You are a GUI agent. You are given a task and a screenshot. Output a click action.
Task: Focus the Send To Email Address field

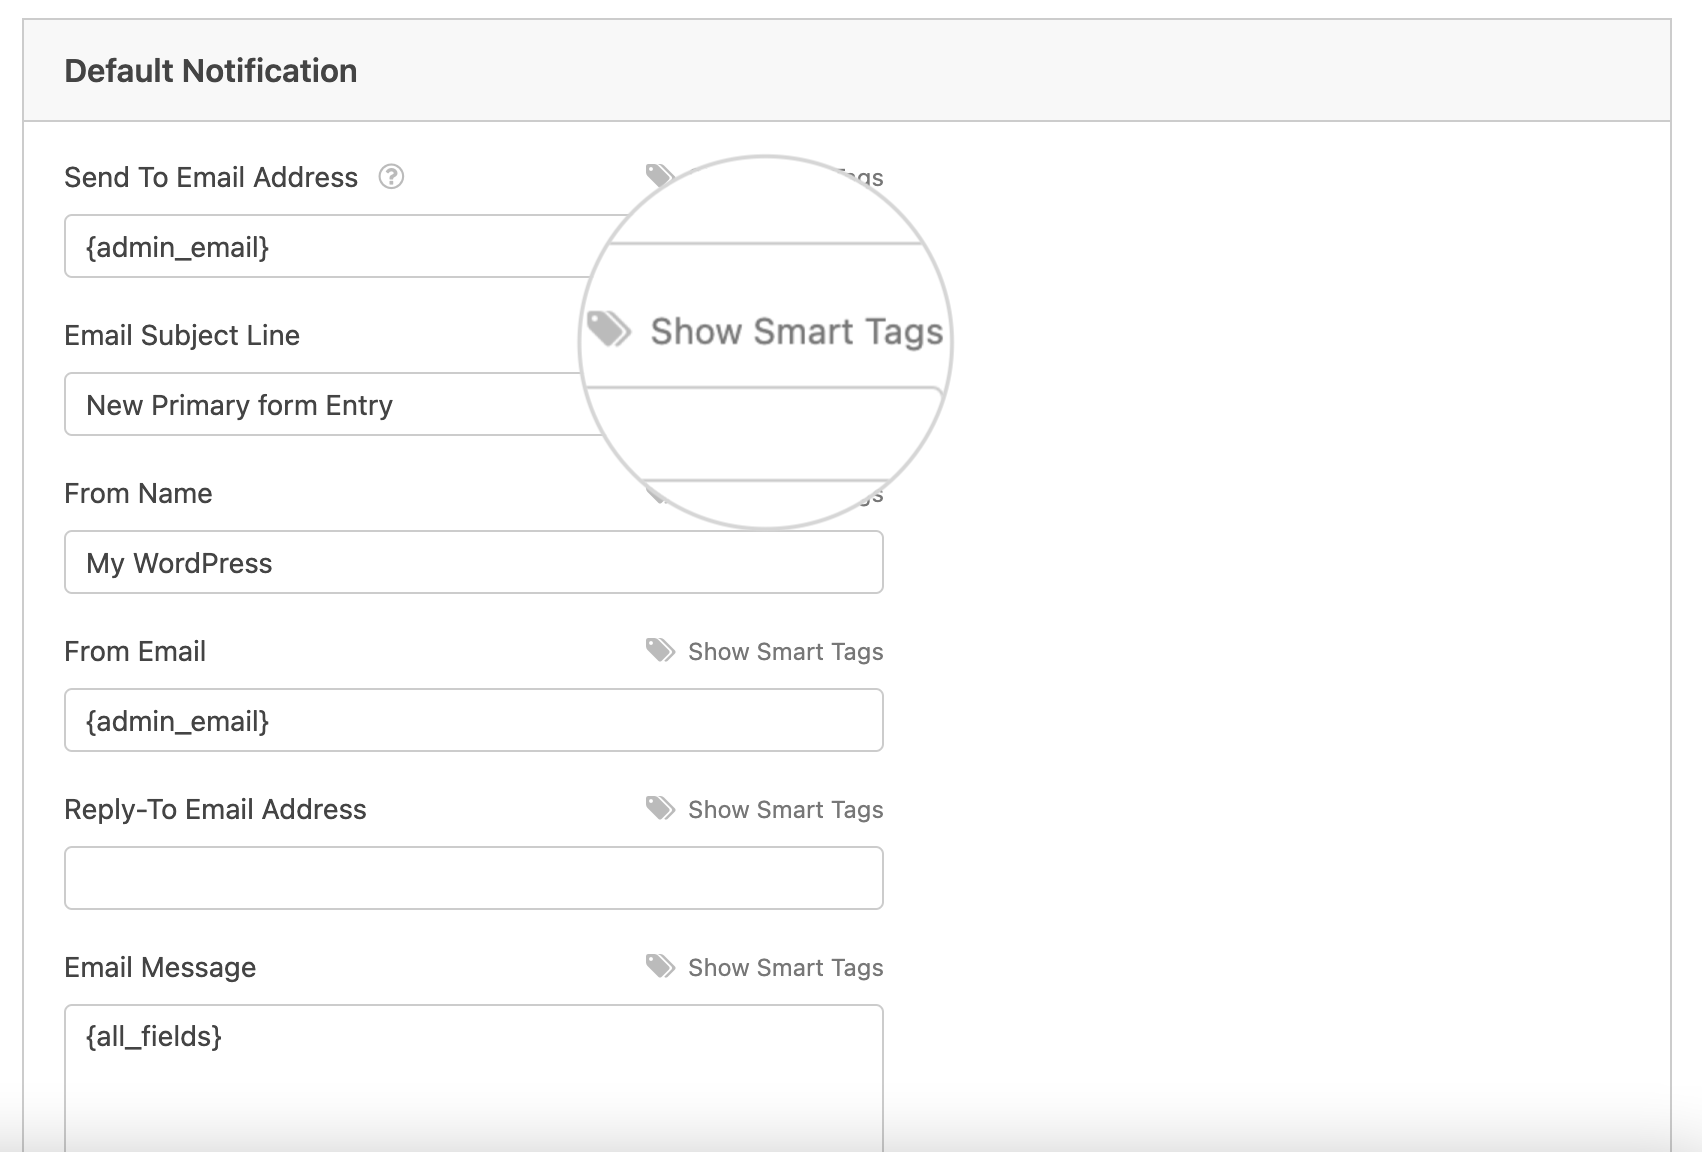pyautogui.click(x=474, y=246)
